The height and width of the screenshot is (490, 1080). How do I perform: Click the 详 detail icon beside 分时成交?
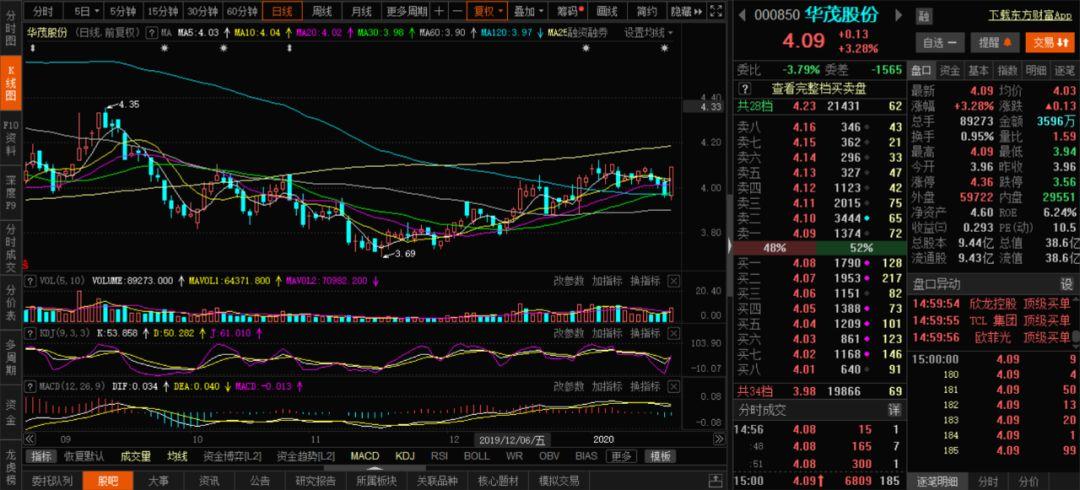[894, 410]
